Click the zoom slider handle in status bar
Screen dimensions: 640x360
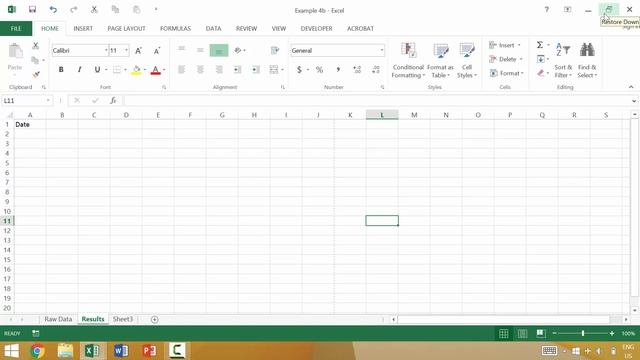click(x=583, y=333)
